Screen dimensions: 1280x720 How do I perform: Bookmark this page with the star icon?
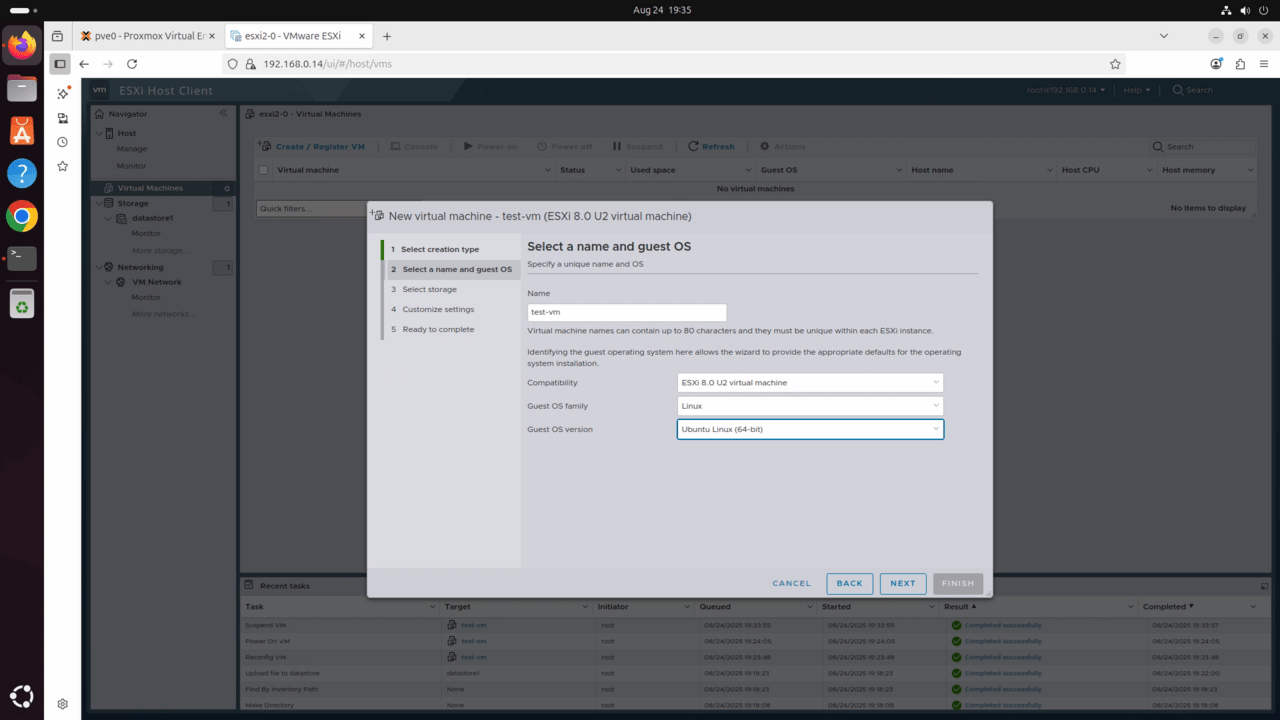click(x=1115, y=64)
